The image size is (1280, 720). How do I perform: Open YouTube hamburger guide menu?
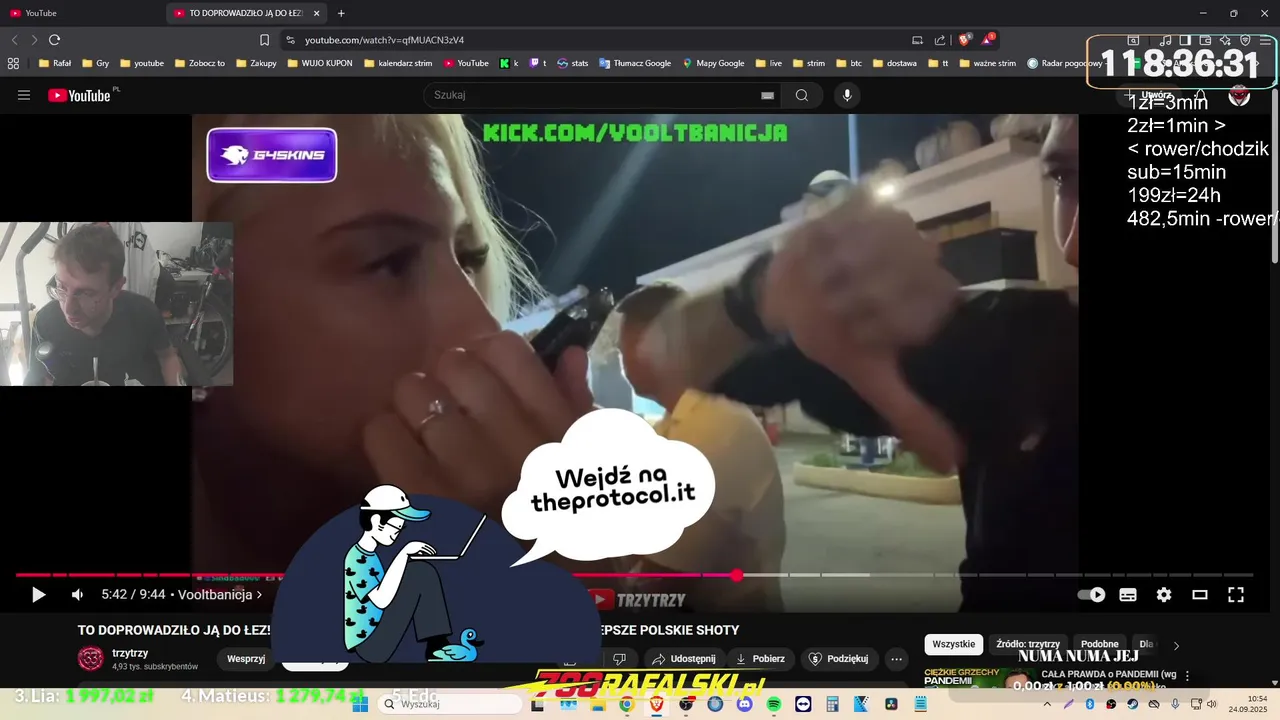coord(24,95)
